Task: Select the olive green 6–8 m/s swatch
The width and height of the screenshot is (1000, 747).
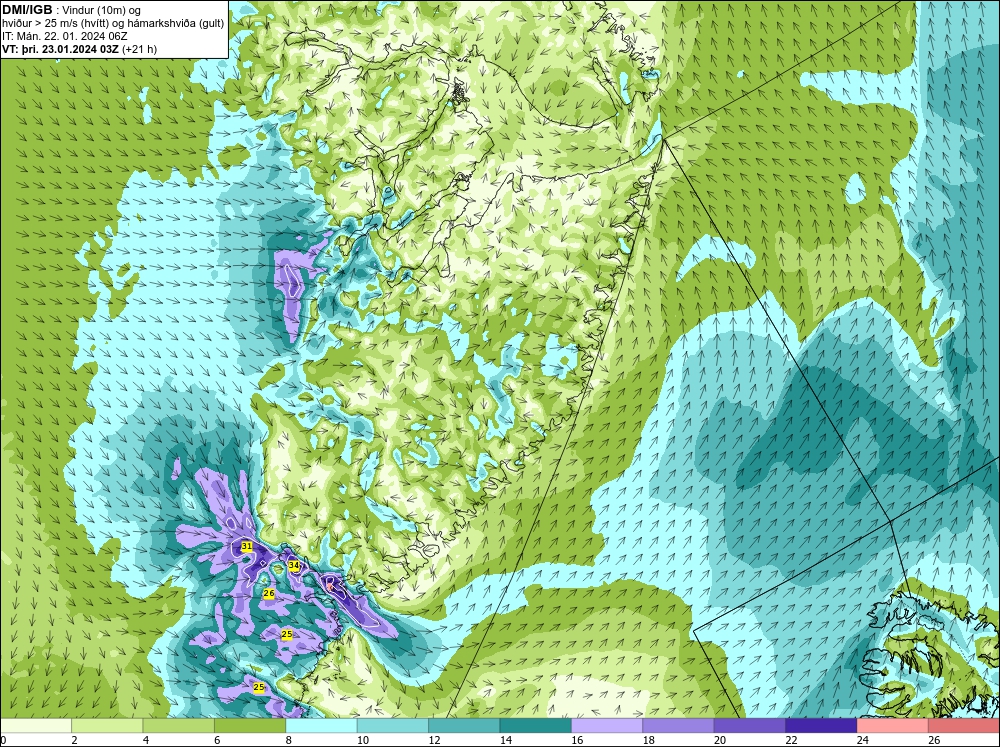Action: coord(250,725)
